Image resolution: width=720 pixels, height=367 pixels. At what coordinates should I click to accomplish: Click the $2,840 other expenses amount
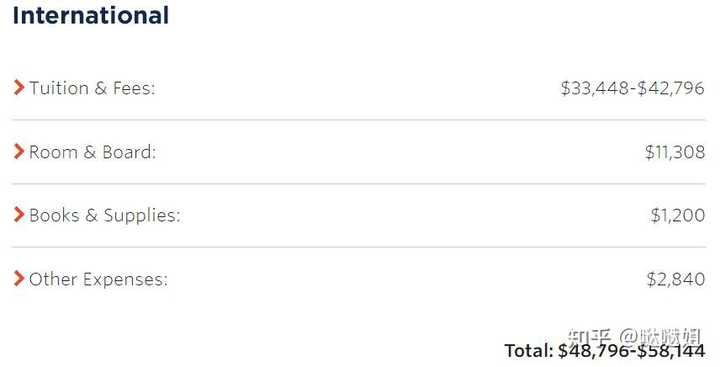click(x=675, y=279)
